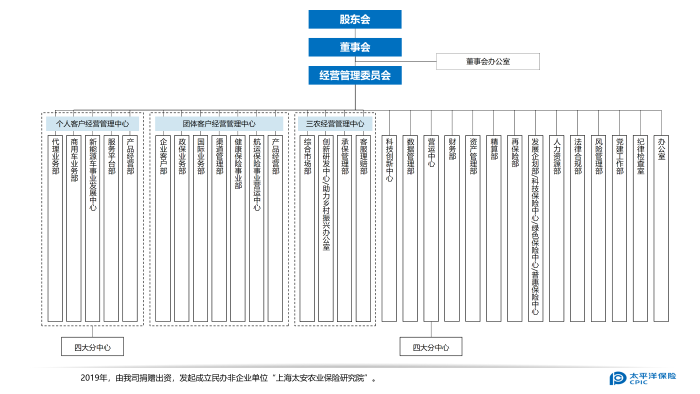Image resolution: width=700 pixels, height=394 pixels.
Task: Click the 精算部 column
Action: tap(494, 228)
